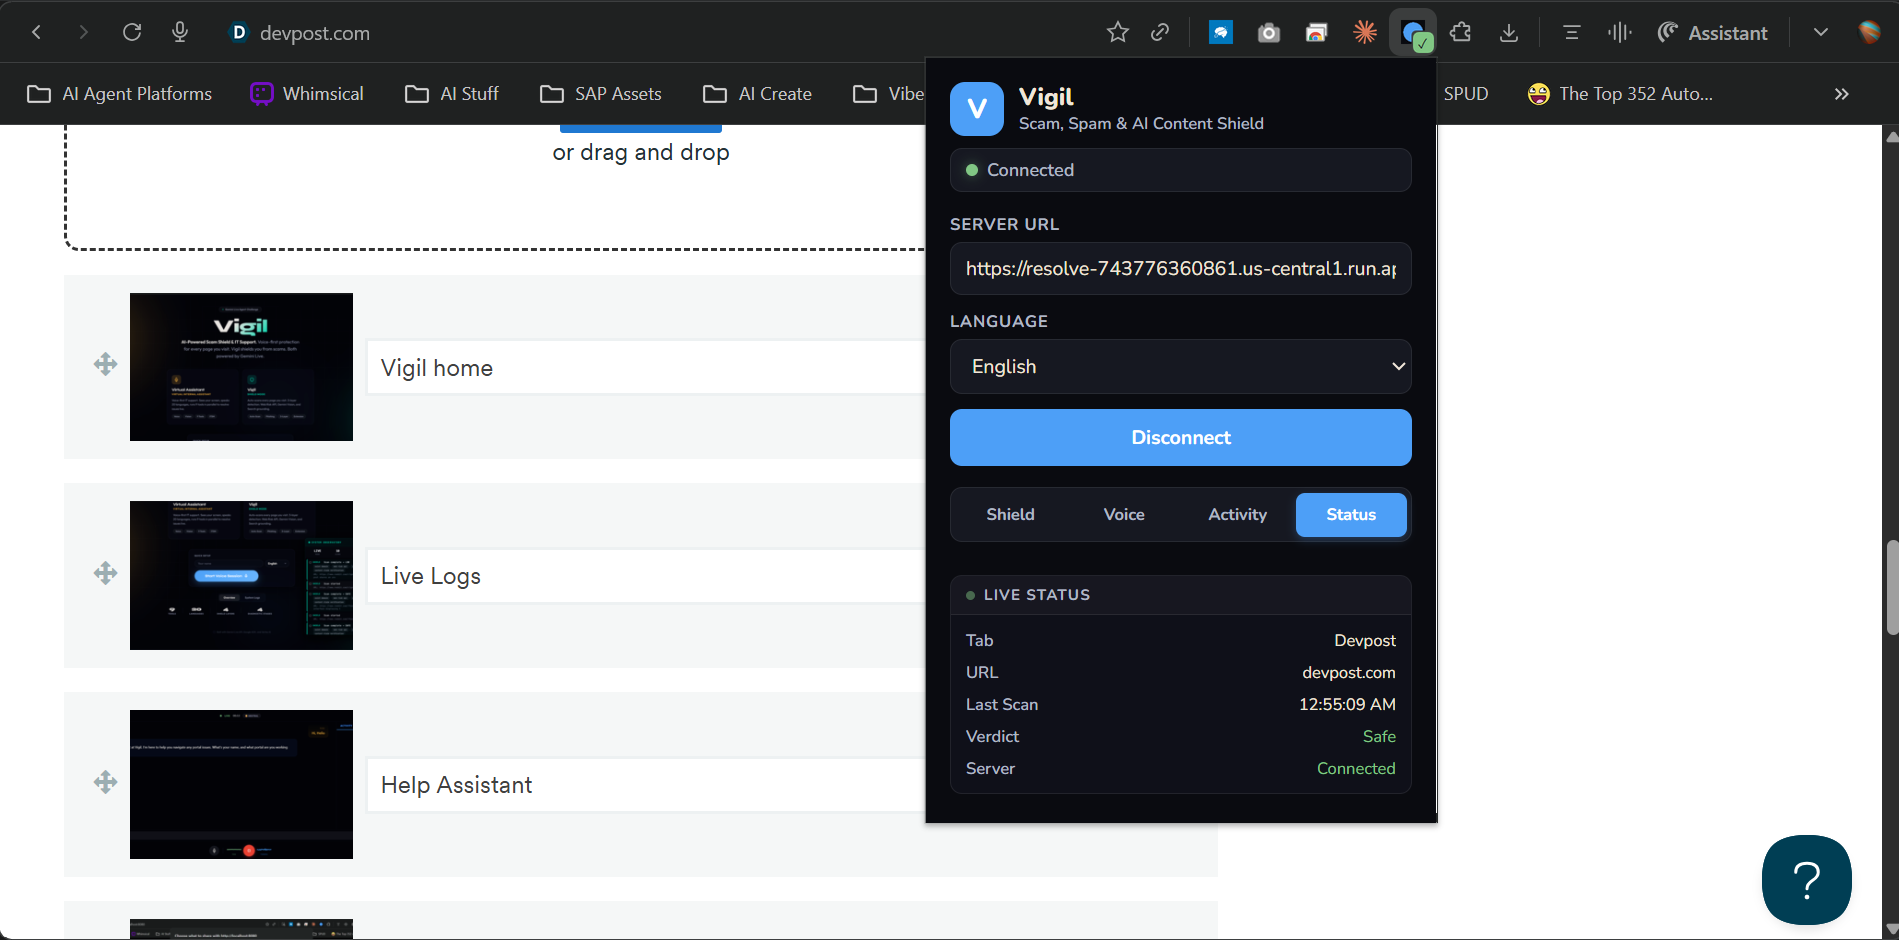Click the LIVE STATUS heading
1899x940 pixels.
click(1037, 595)
